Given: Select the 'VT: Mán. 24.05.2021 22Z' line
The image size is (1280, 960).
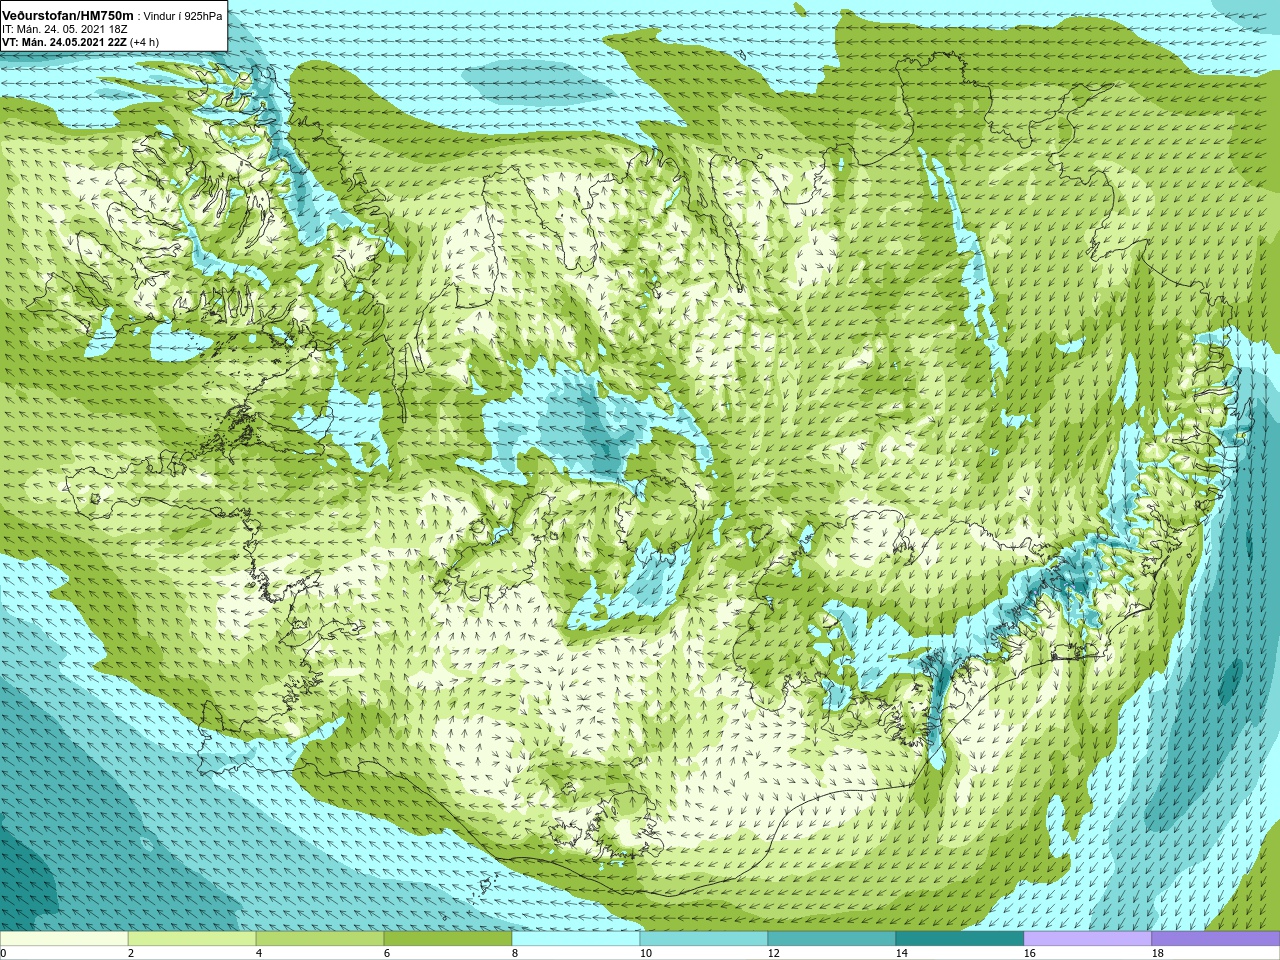Looking at the screenshot, I should tap(65, 42).
